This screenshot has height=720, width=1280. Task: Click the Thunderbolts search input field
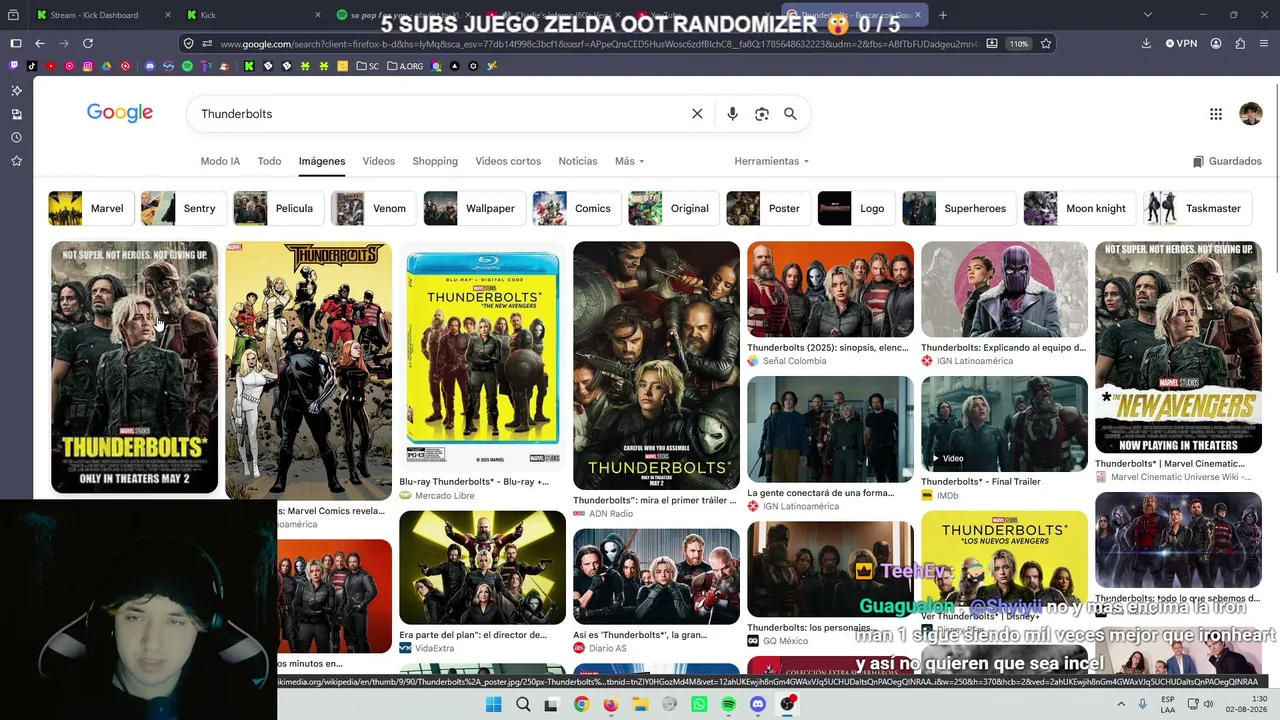(x=440, y=114)
